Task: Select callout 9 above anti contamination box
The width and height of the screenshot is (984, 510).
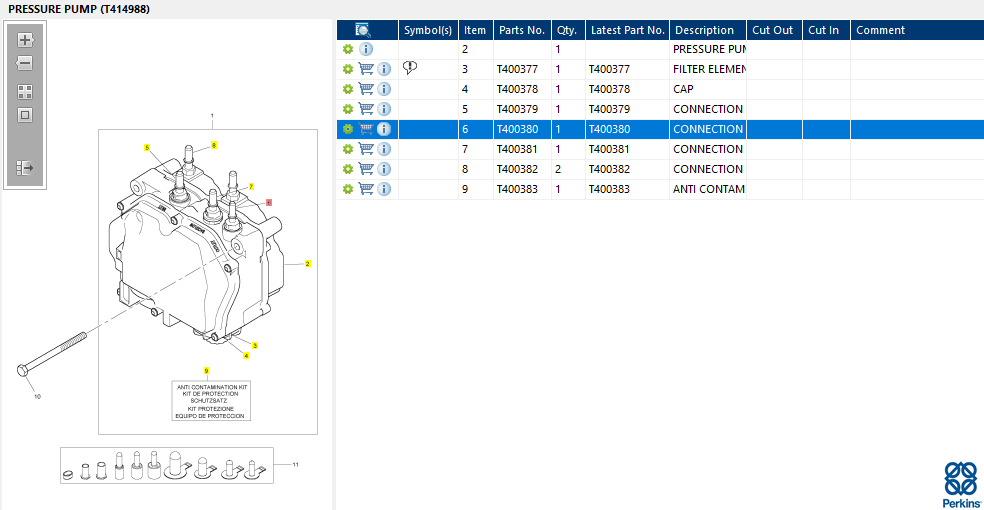Action: tap(206, 371)
